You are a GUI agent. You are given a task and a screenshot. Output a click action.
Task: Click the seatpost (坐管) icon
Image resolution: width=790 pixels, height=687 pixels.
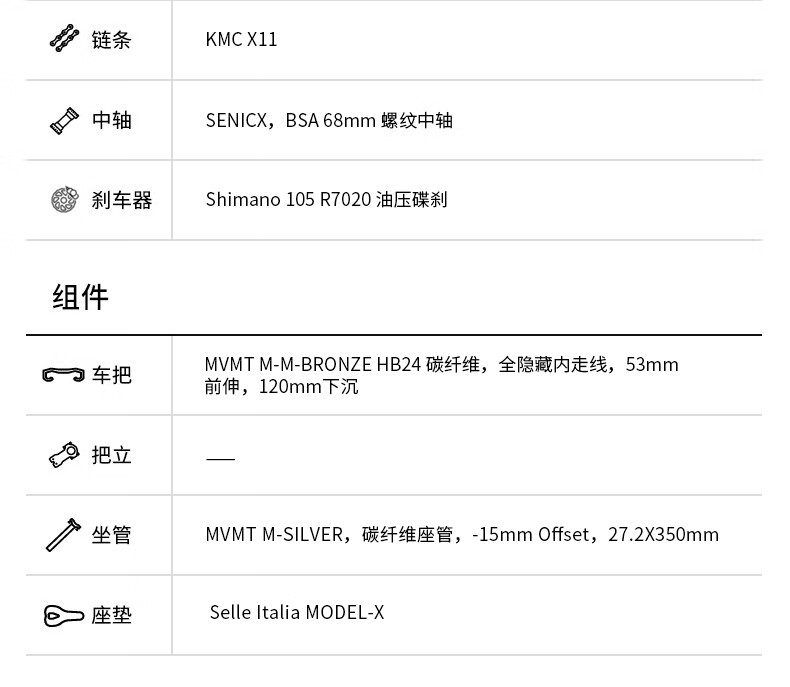coord(63,535)
